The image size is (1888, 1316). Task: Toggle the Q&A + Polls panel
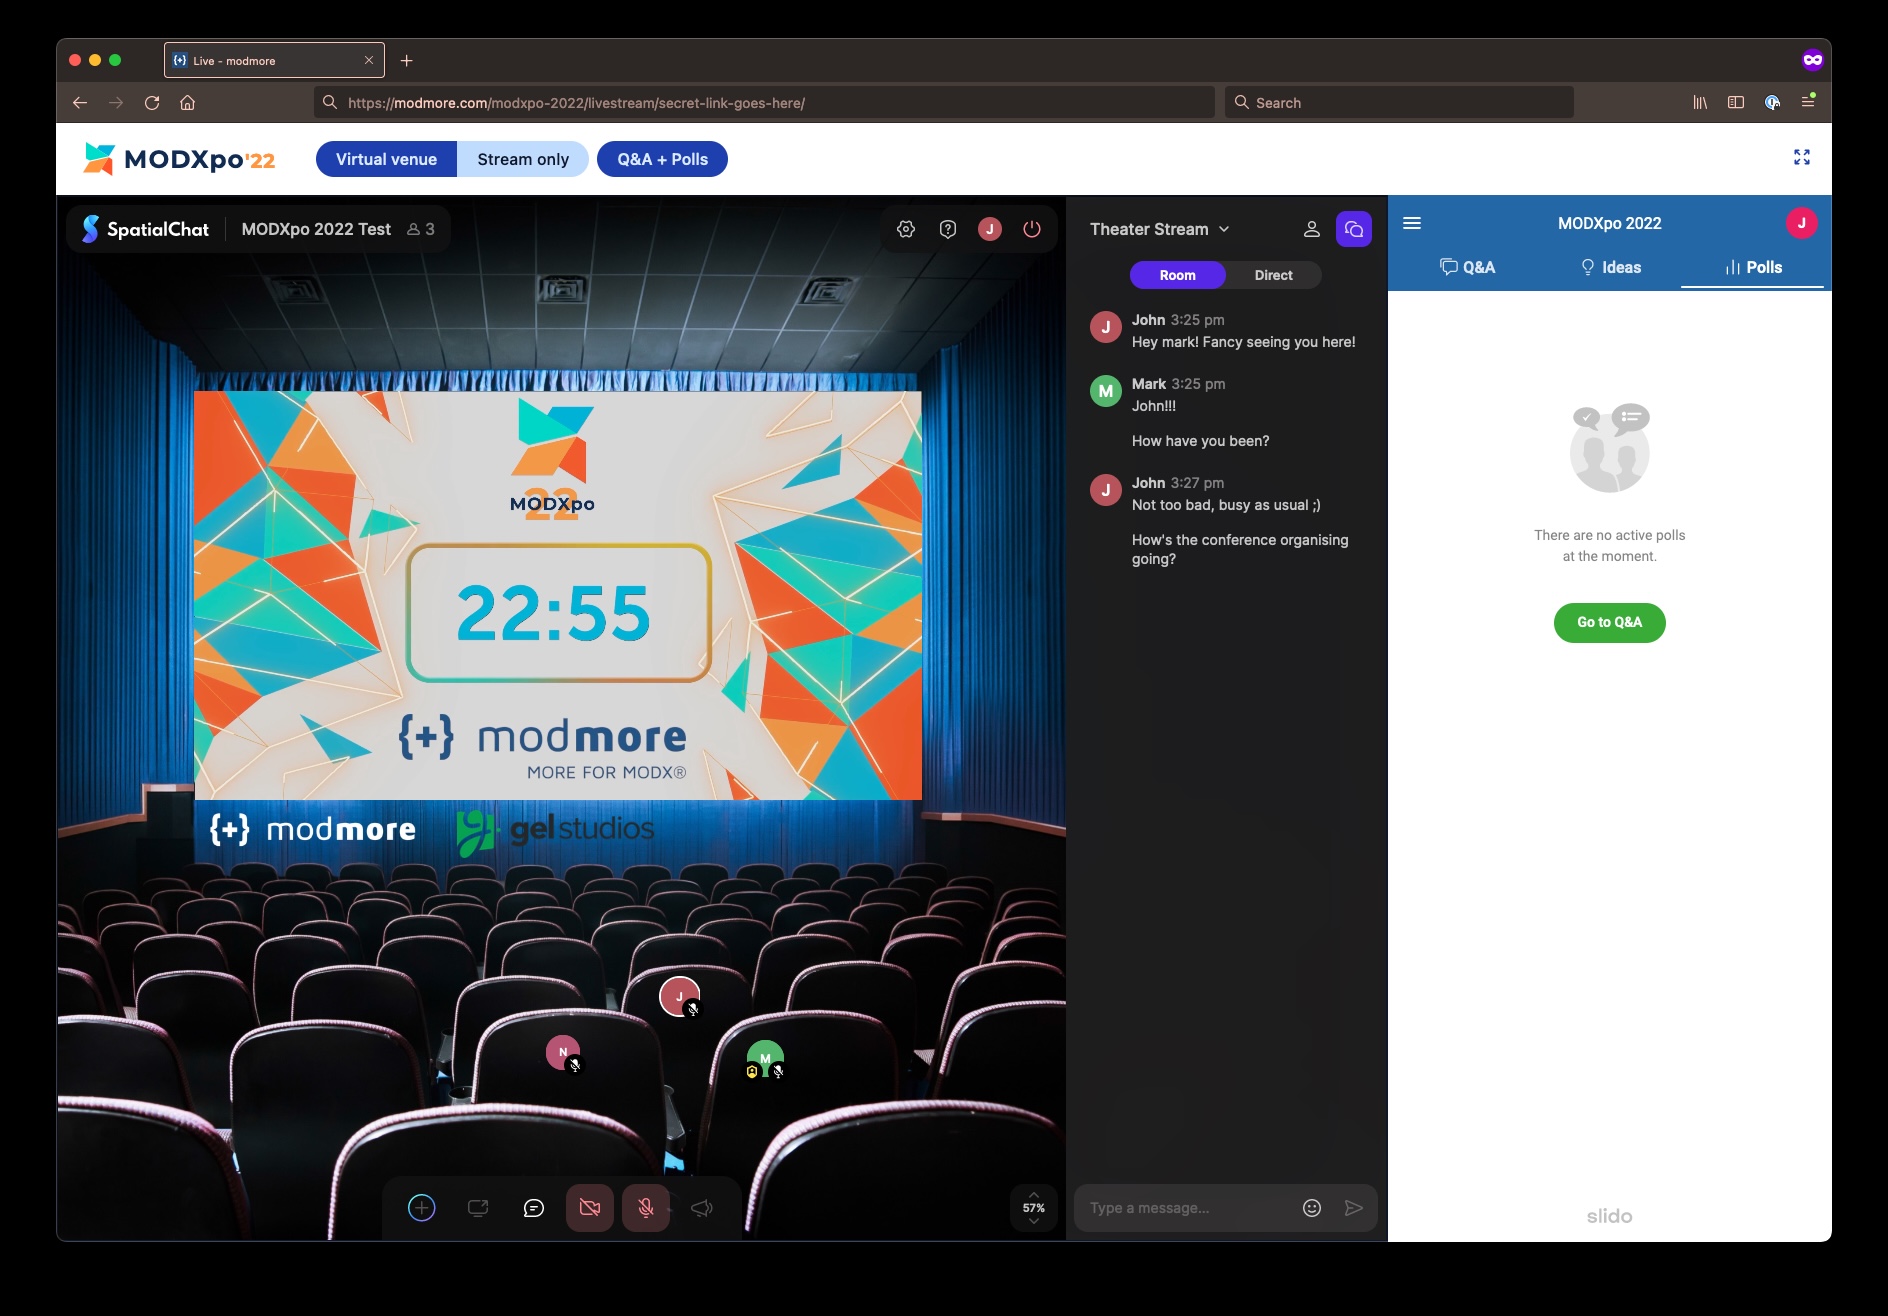(662, 159)
